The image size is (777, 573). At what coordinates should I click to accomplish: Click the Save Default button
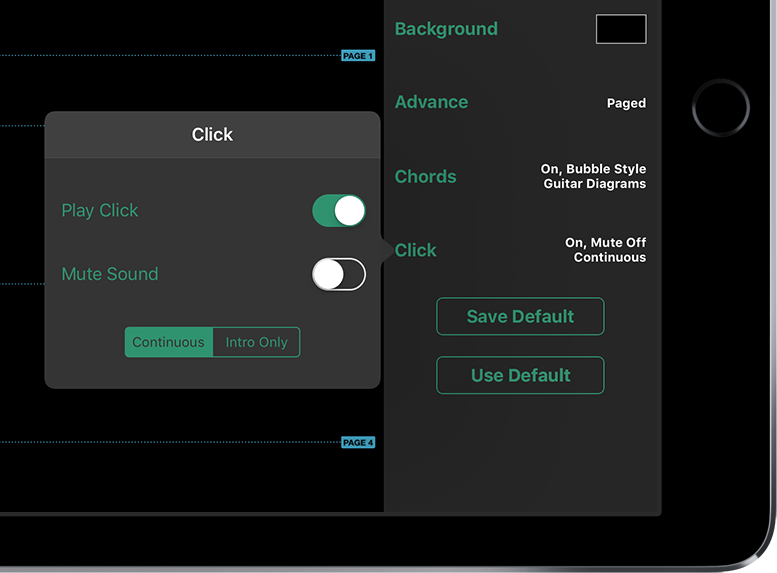tap(520, 316)
